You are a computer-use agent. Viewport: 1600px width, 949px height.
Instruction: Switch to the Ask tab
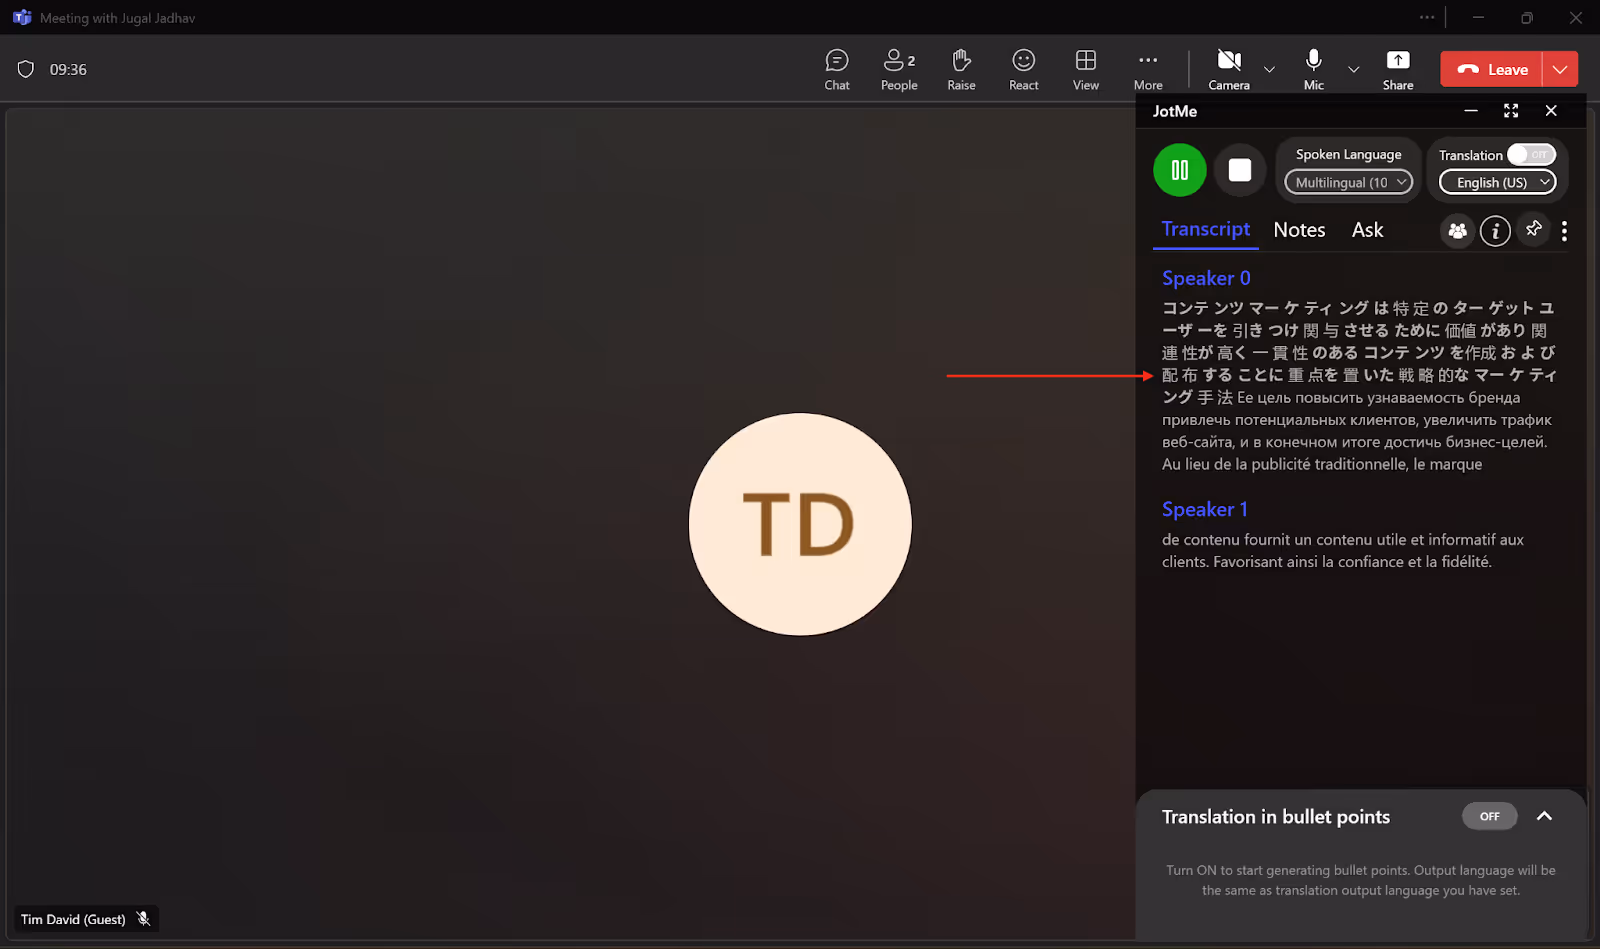point(1367,230)
